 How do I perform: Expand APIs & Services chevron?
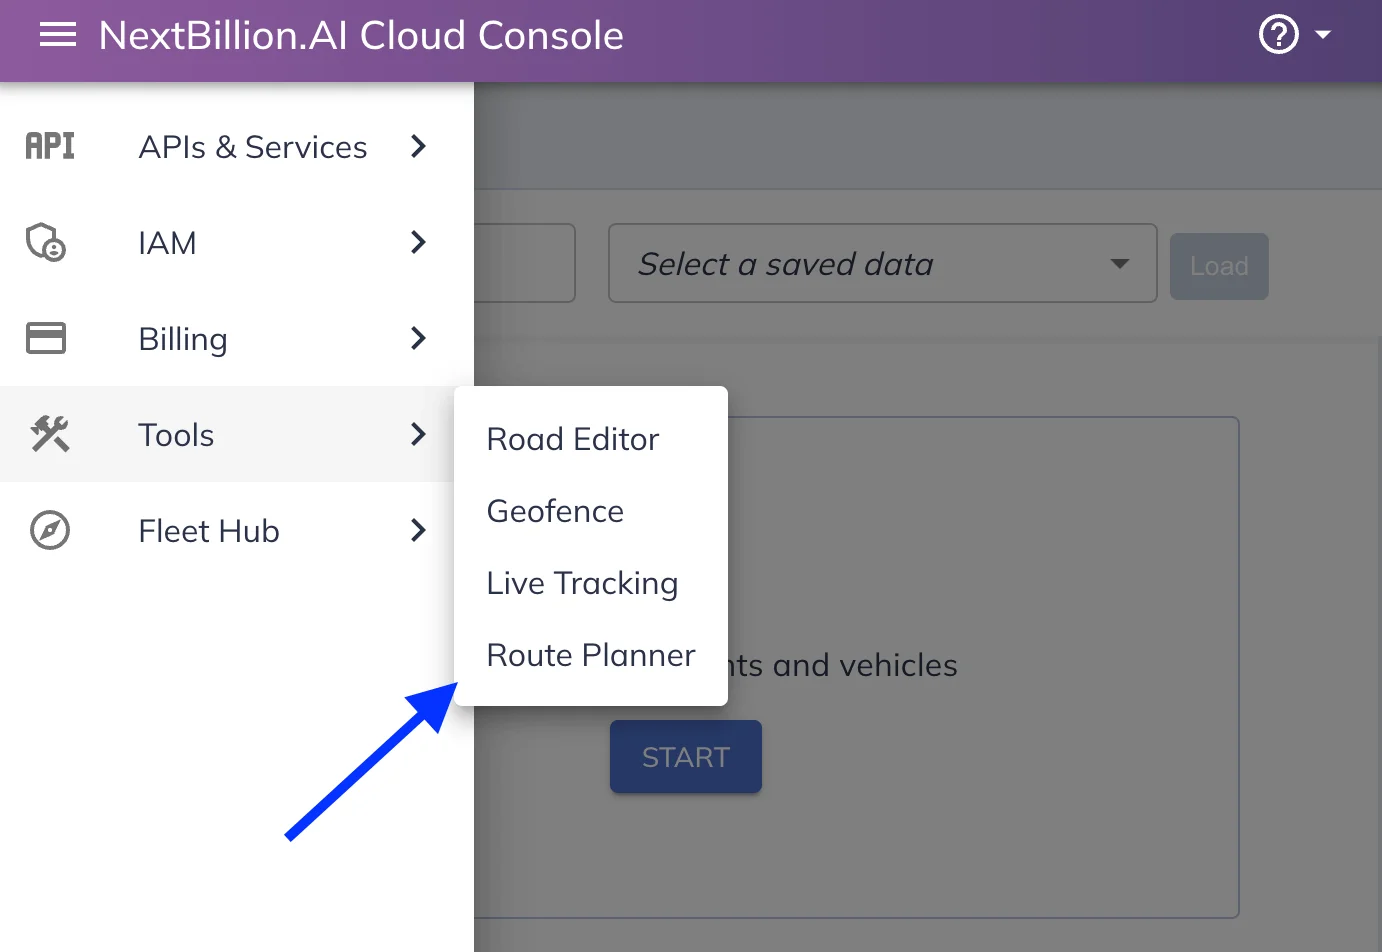(419, 146)
